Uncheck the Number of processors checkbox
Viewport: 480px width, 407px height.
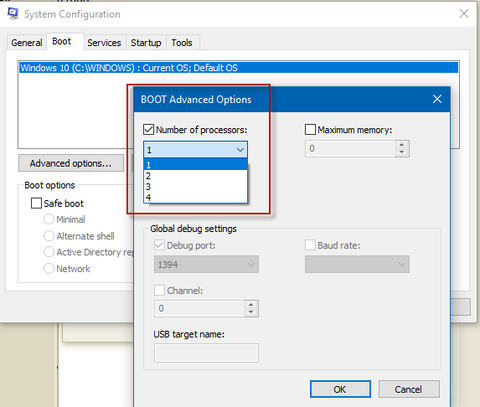pos(148,129)
